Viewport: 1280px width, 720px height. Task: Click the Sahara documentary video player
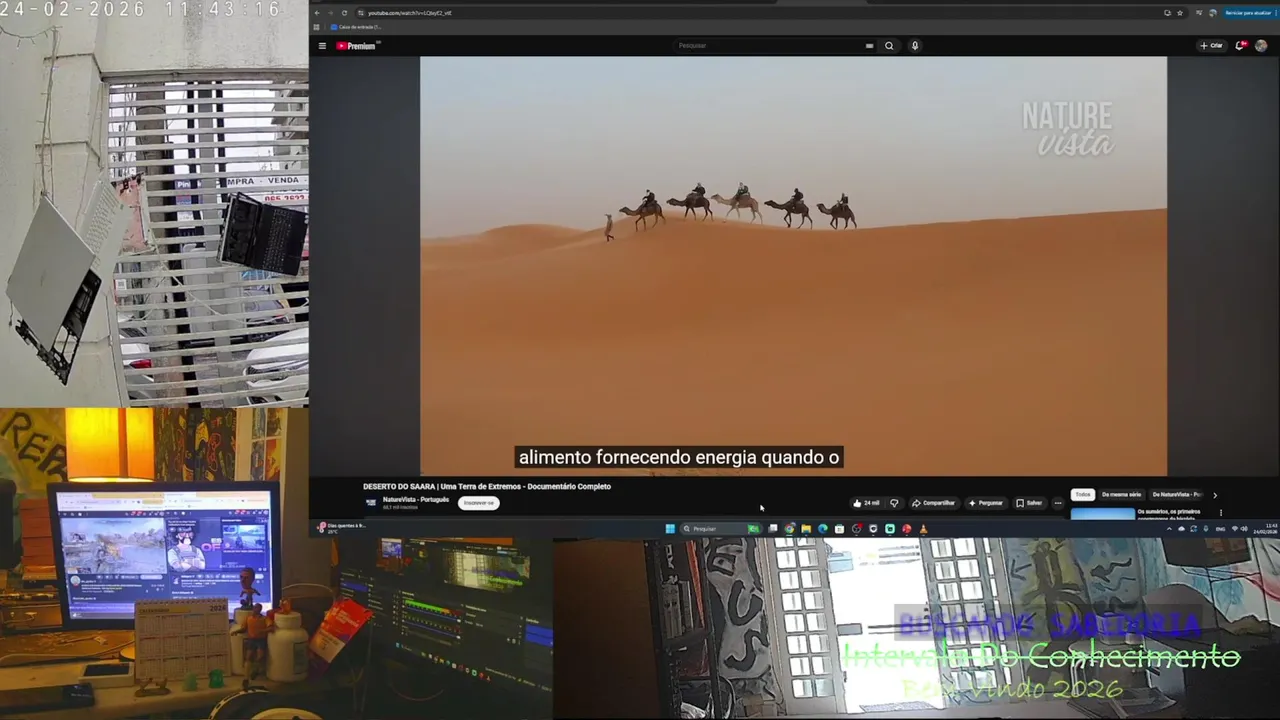tap(793, 266)
